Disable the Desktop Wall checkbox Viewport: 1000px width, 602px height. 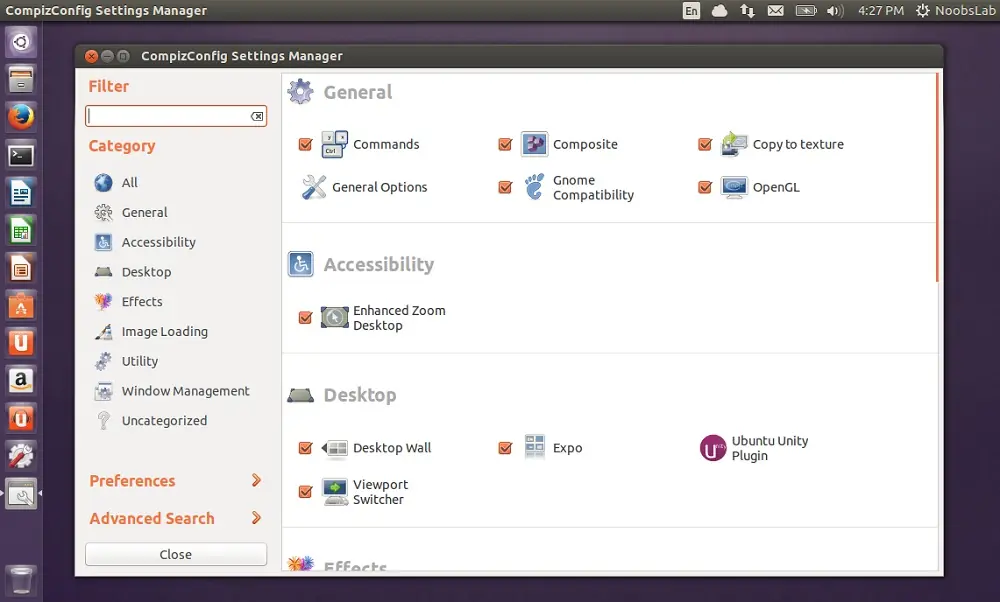305,448
